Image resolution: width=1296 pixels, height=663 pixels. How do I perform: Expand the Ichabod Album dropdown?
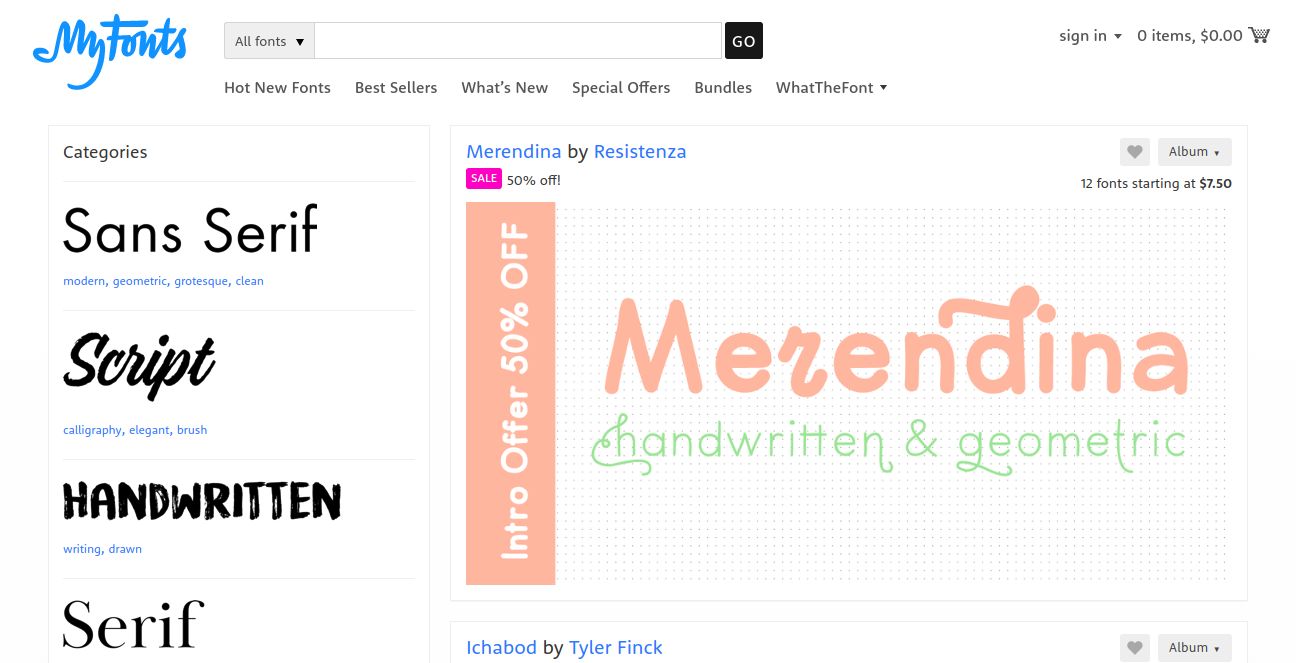coord(1194,648)
